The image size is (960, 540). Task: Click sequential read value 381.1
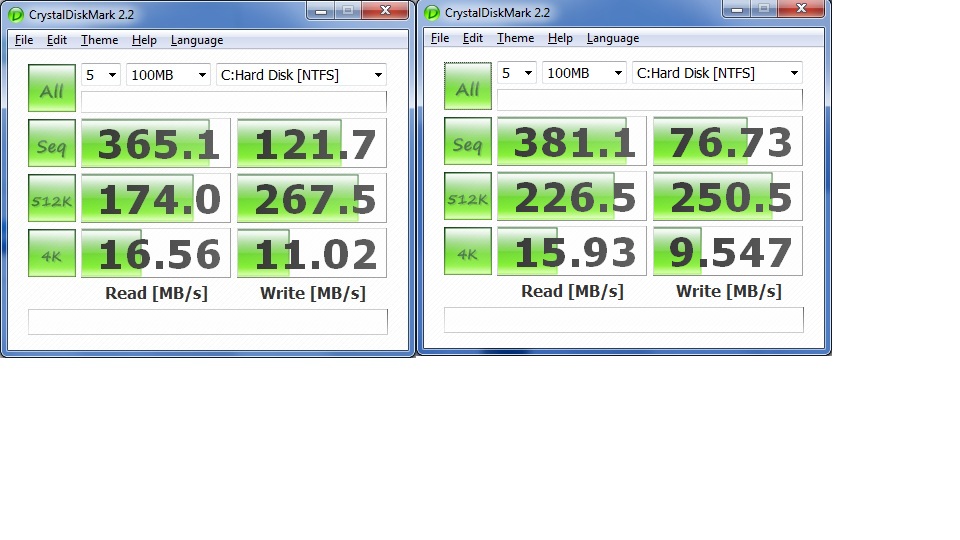click(572, 141)
